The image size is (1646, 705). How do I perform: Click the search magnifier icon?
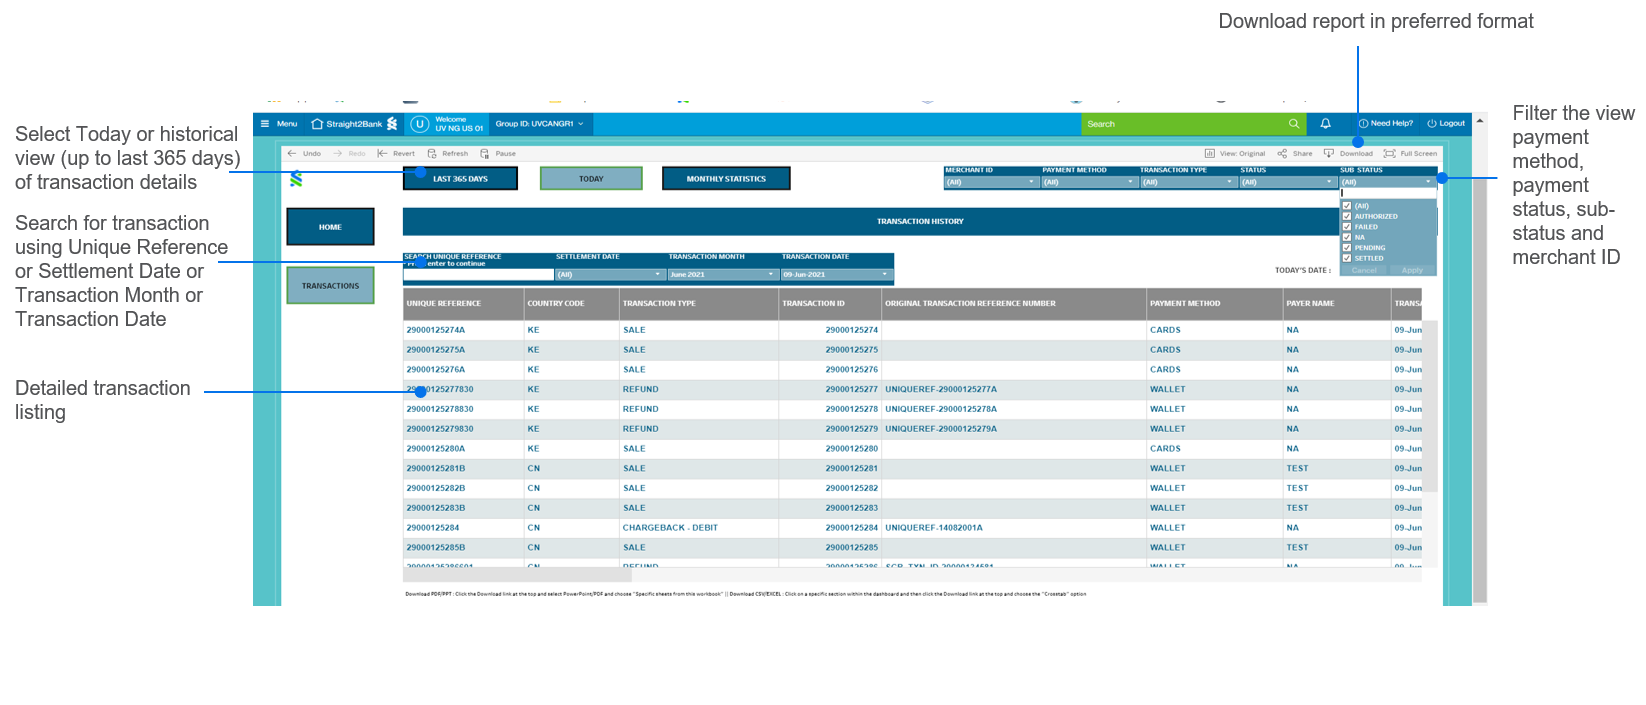pos(1293,124)
